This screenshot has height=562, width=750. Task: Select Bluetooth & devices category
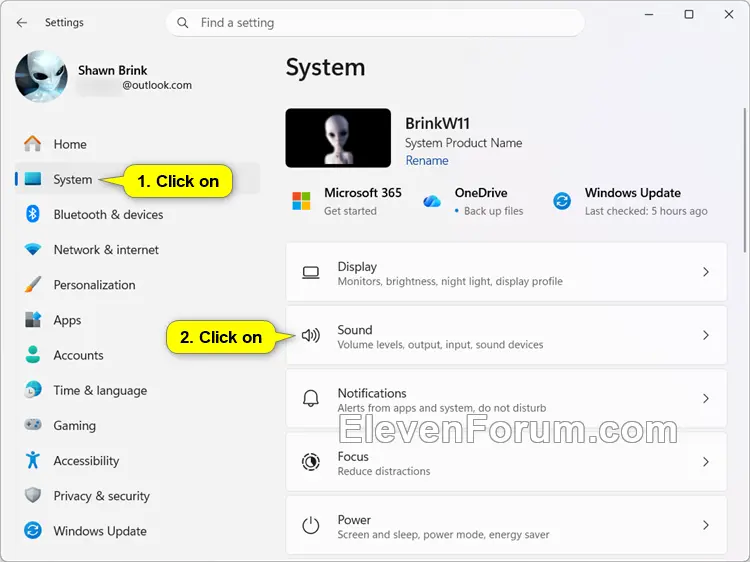(x=137, y=214)
